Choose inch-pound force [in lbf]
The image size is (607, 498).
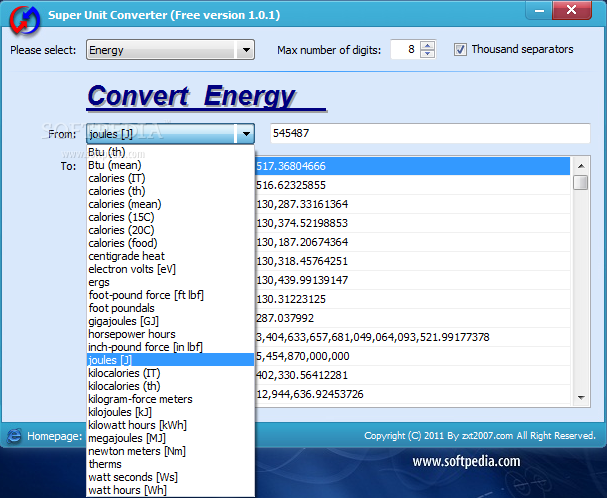coord(170,347)
